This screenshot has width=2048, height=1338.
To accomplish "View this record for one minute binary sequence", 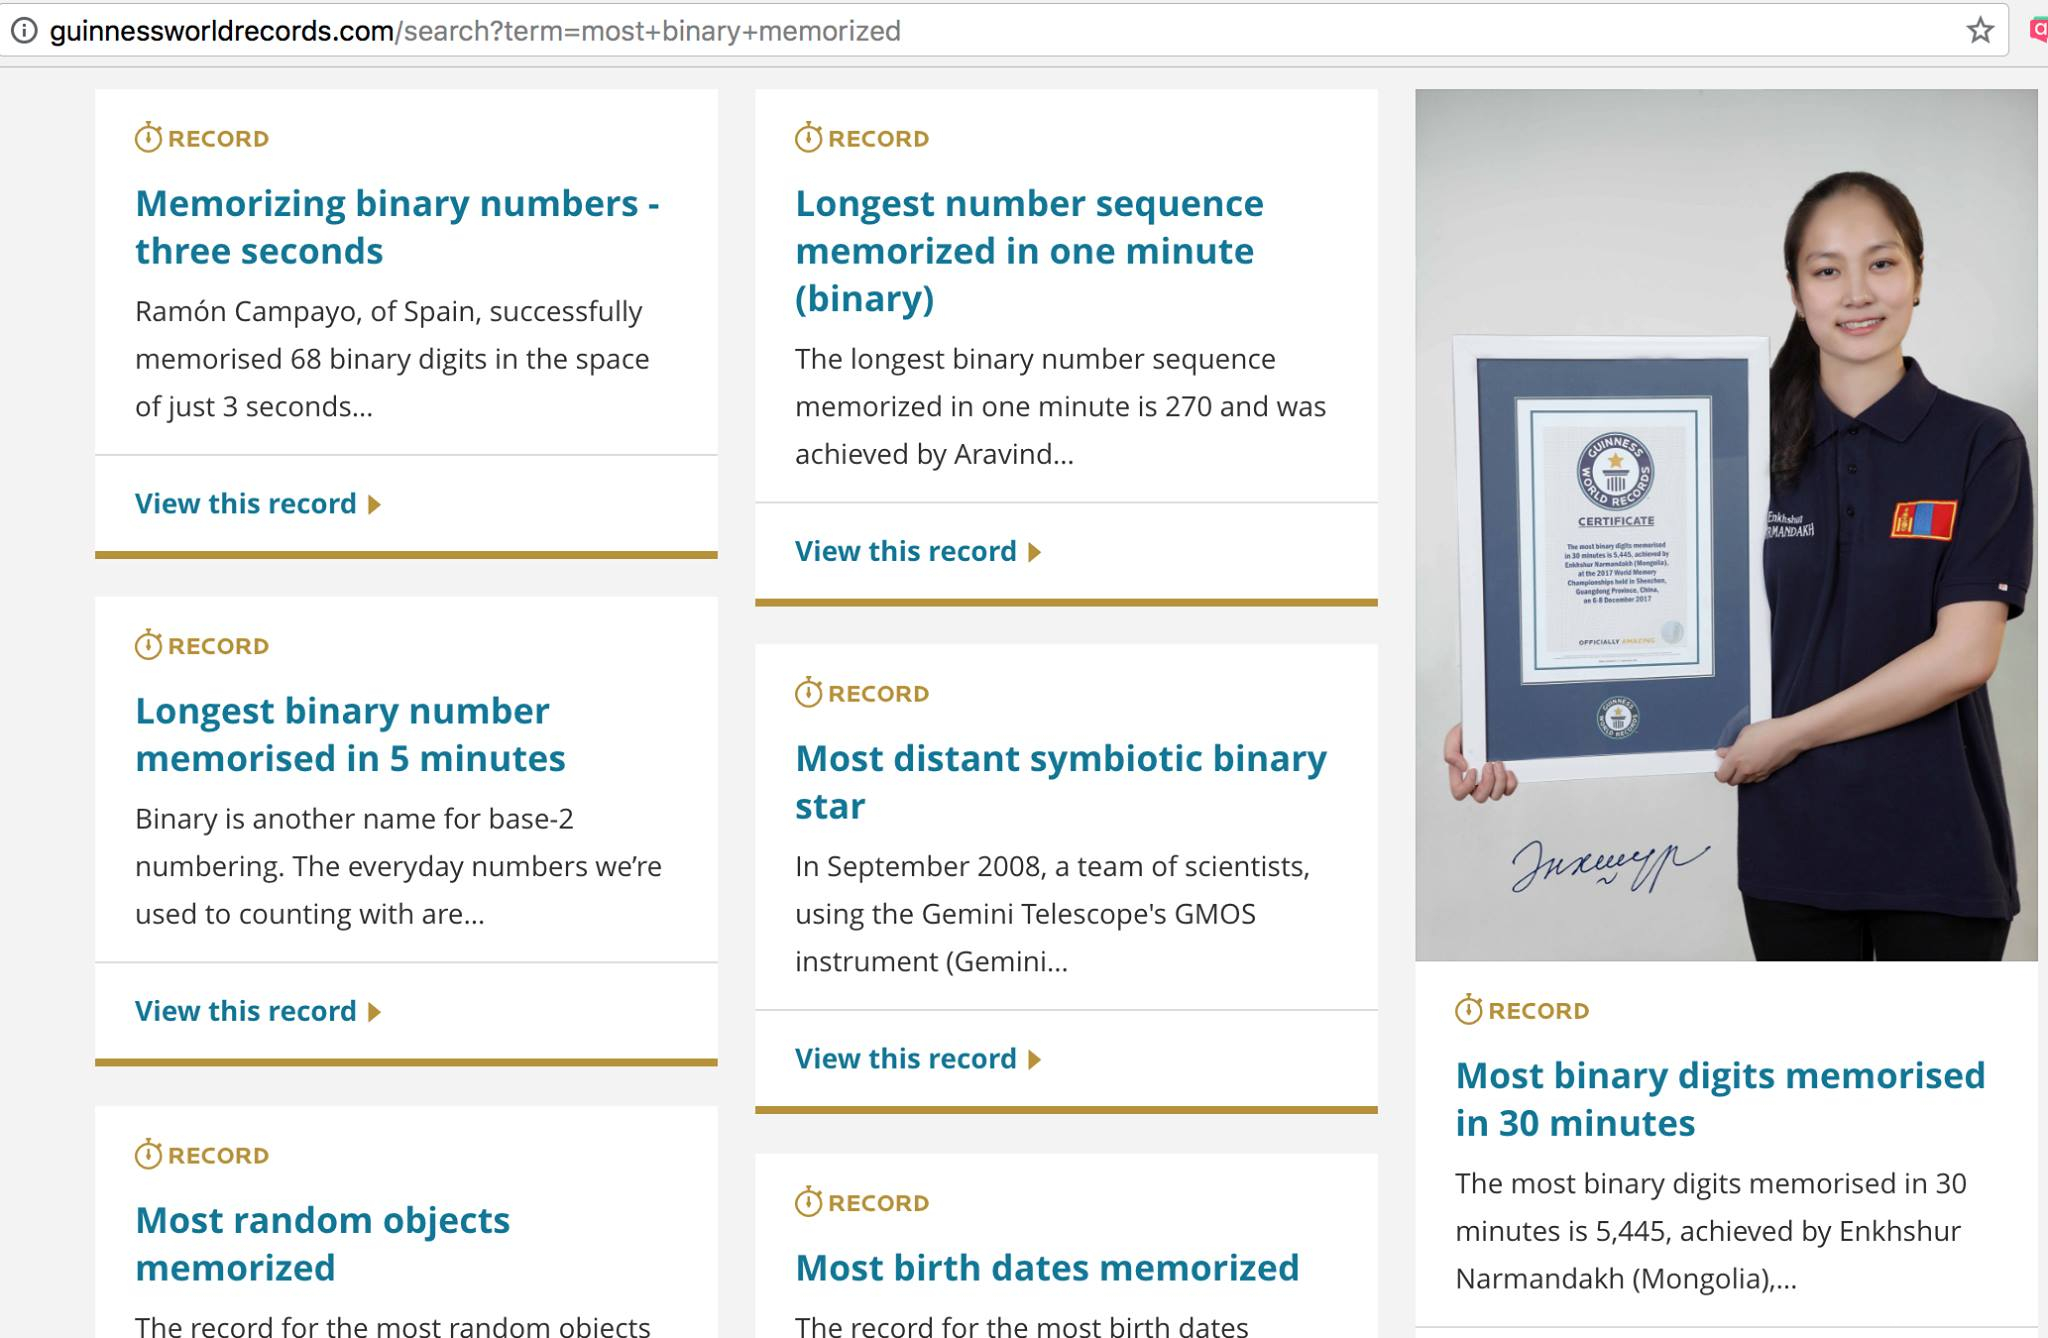I will click(906, 551).
